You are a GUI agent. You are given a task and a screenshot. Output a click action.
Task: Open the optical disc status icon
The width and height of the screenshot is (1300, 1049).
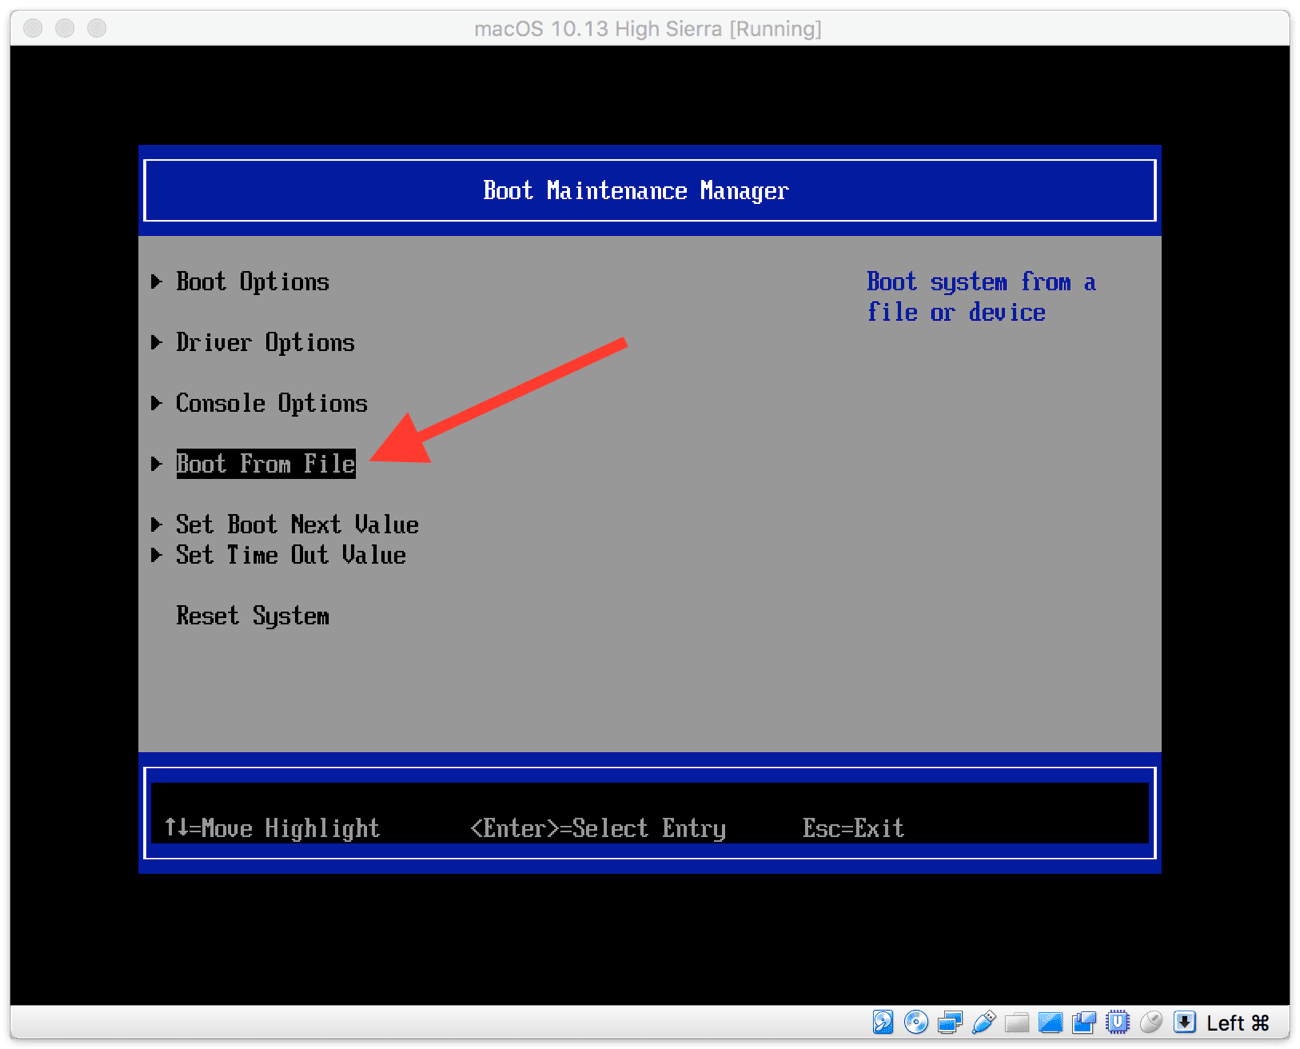click(x=916, y=1022)
